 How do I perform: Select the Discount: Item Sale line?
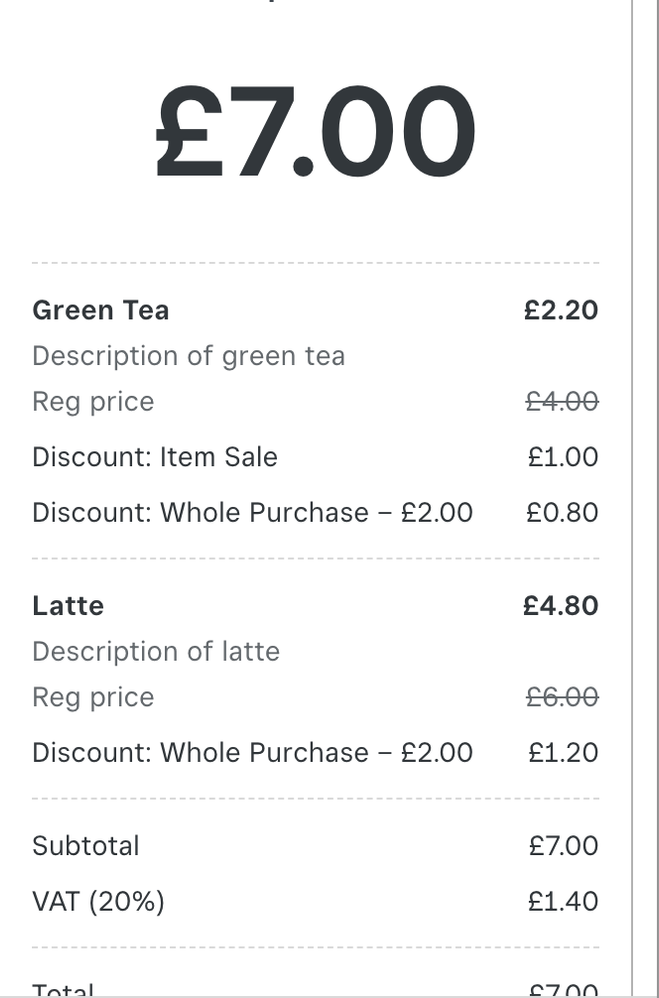coord(155,457)
